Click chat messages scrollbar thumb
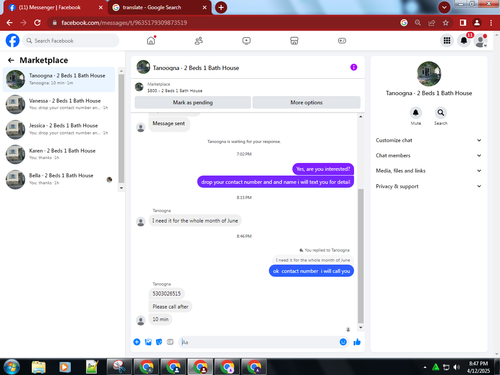Screen dimensions: 500x375 361,255
